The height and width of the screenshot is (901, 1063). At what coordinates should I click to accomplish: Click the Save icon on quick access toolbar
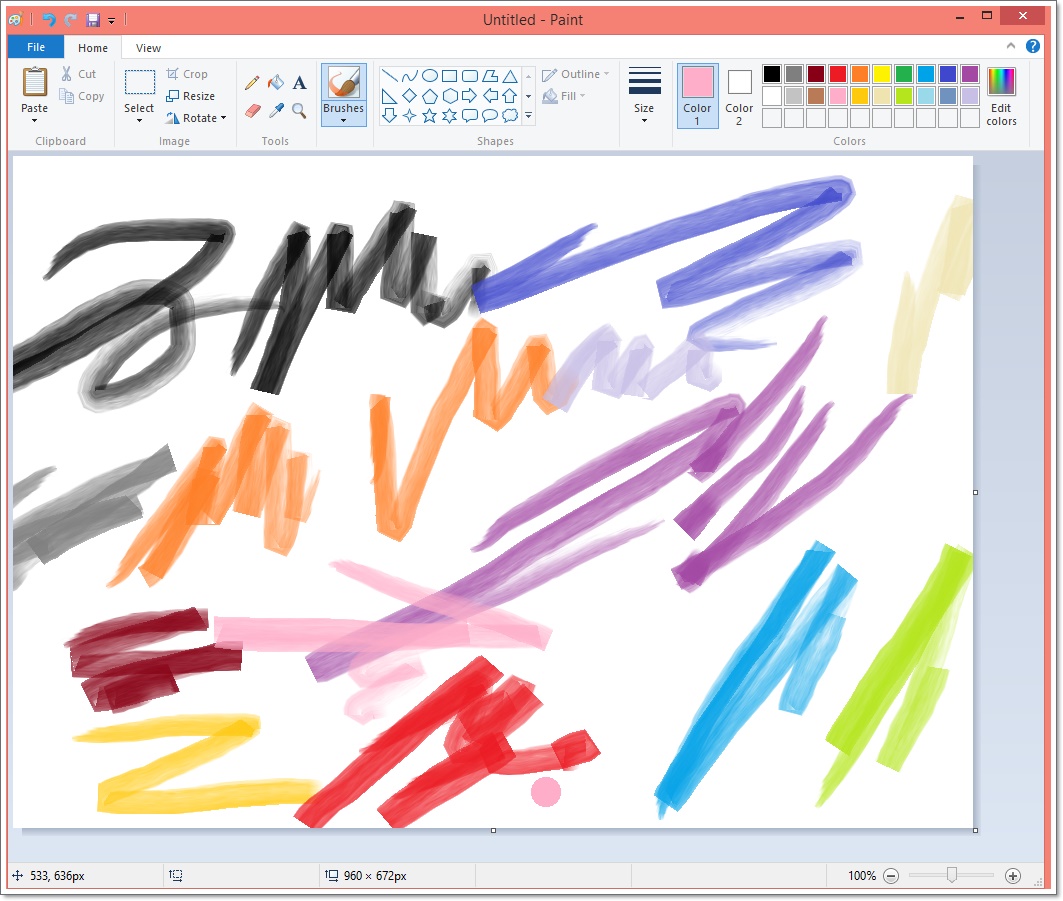click(x=93, y=19)
